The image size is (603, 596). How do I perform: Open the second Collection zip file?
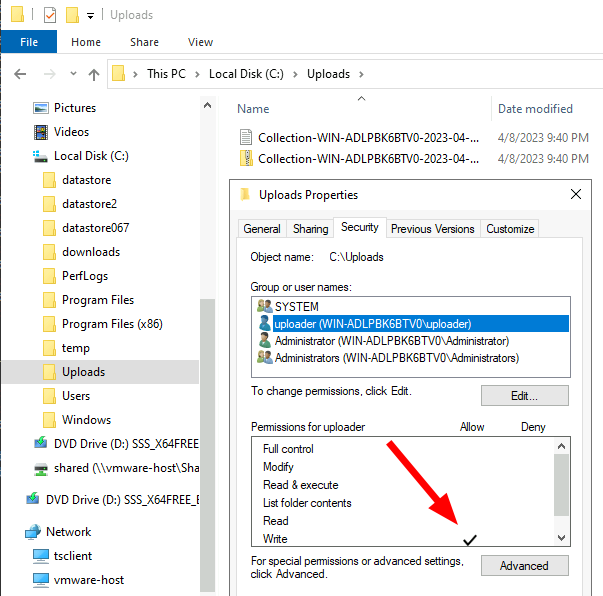click(368, 159)
